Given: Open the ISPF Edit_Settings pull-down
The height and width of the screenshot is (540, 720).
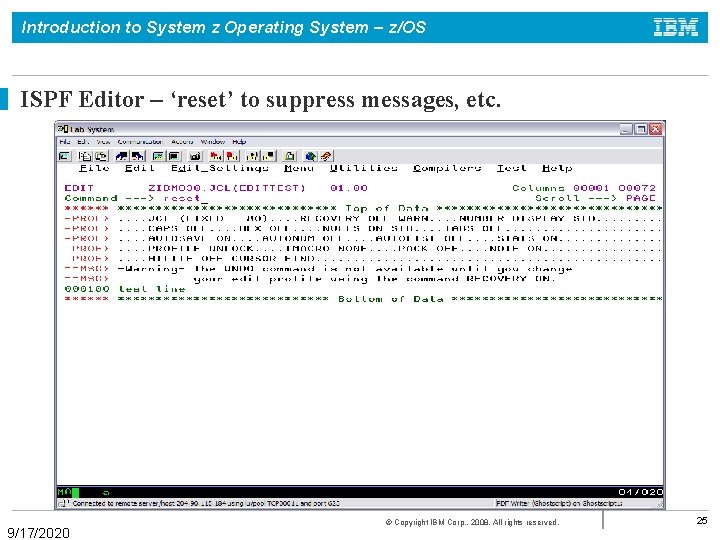Looking at the screenshot, I should (x=219, y=168).
